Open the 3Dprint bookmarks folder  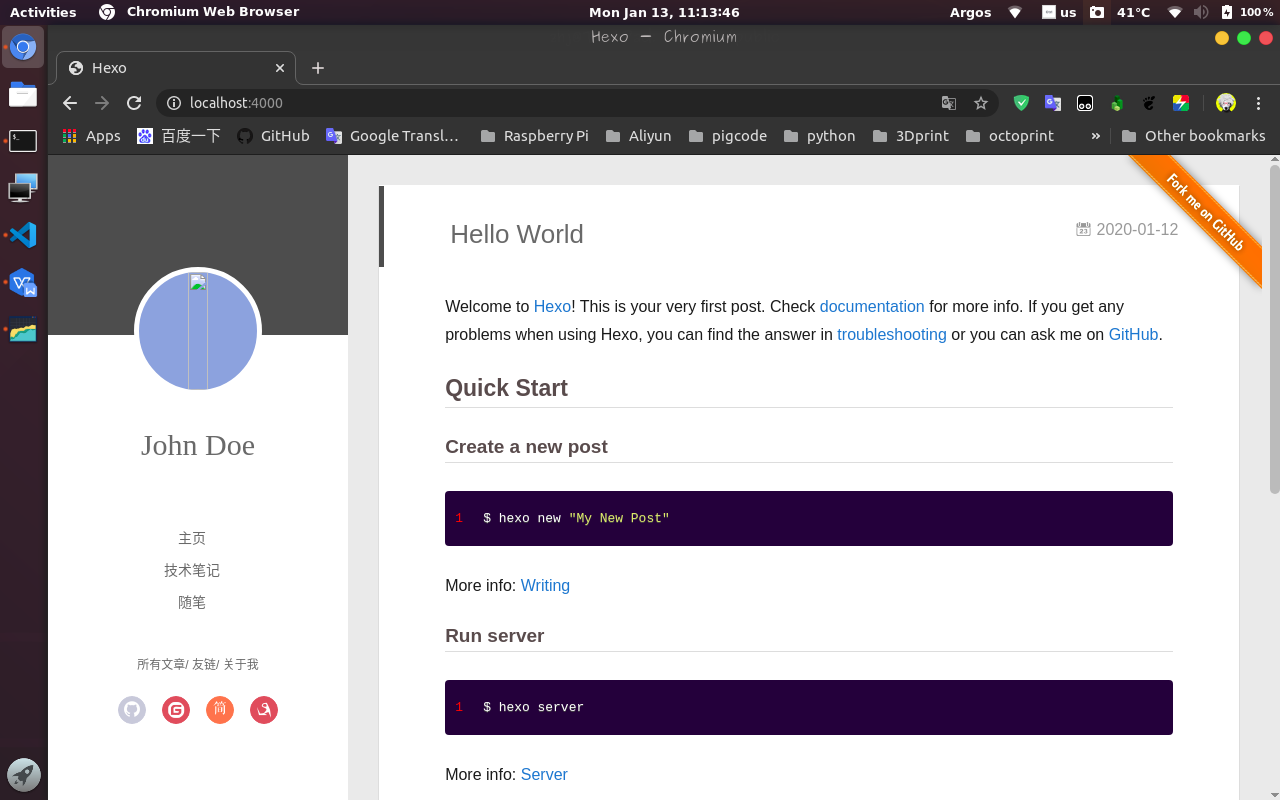coord(911,136)
